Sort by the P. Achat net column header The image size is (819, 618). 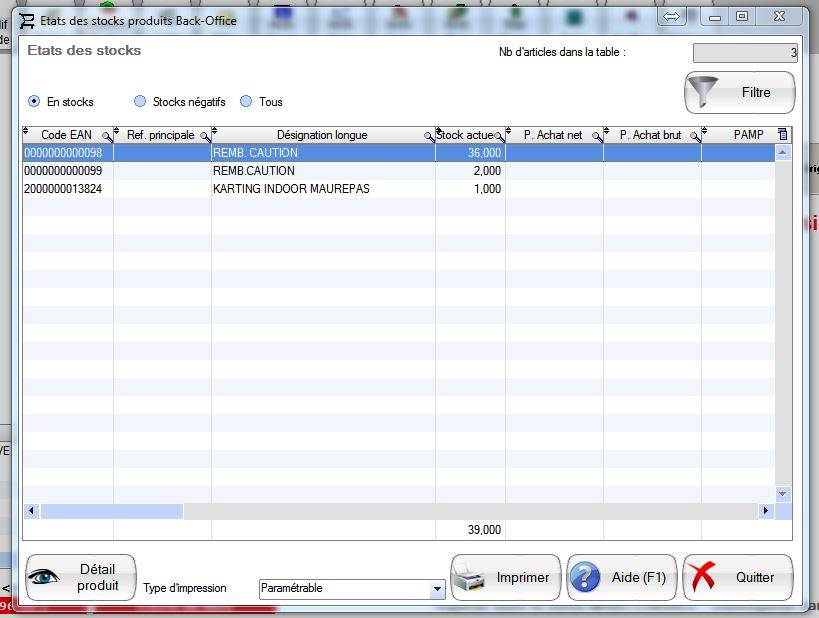tap(552, 135)
